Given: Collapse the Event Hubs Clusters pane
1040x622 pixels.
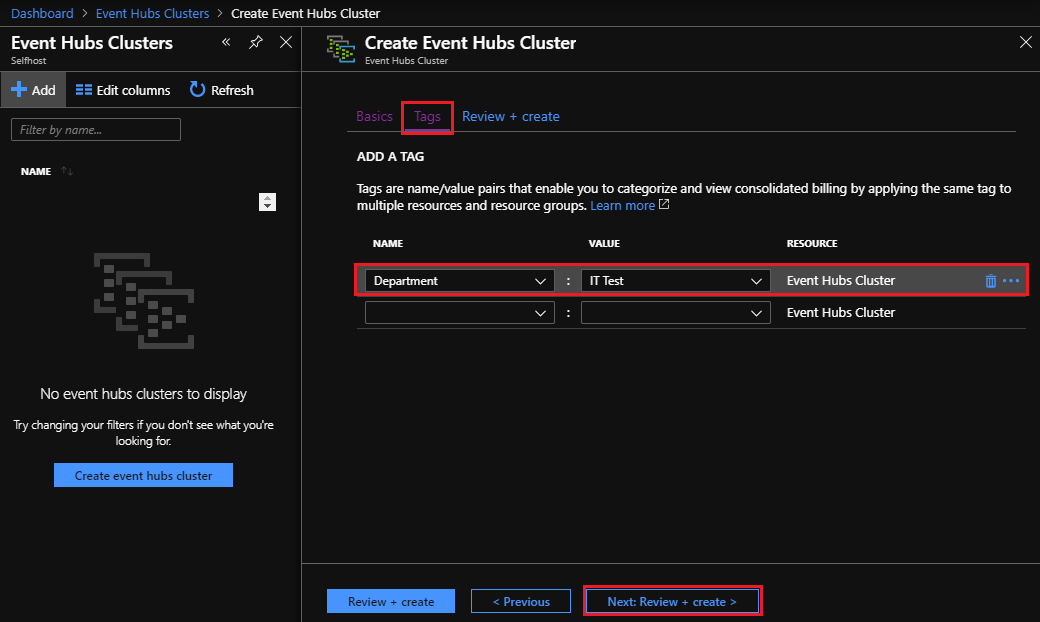Looking at the screenshot, I should (x=226, y=42).
